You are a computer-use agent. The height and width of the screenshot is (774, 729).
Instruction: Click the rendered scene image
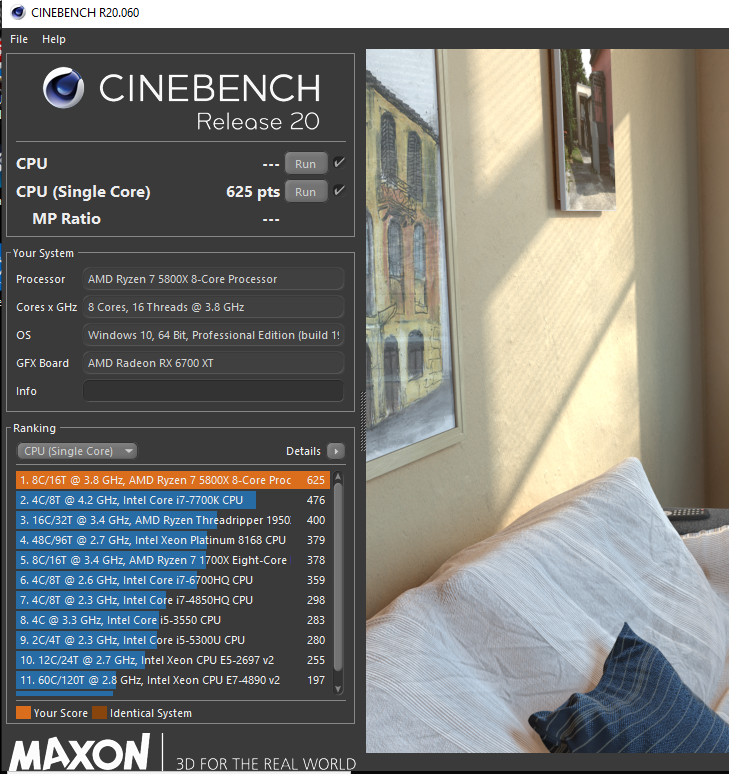tap(547, 400)
